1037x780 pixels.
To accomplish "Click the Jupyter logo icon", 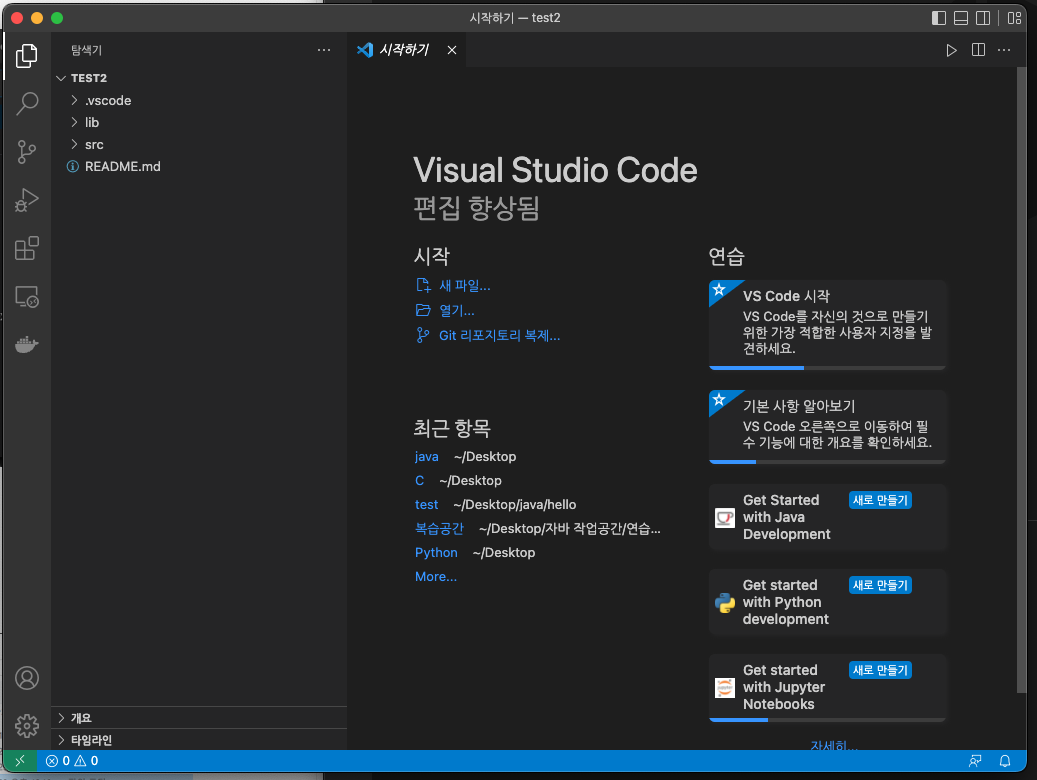I will [725, 688].
